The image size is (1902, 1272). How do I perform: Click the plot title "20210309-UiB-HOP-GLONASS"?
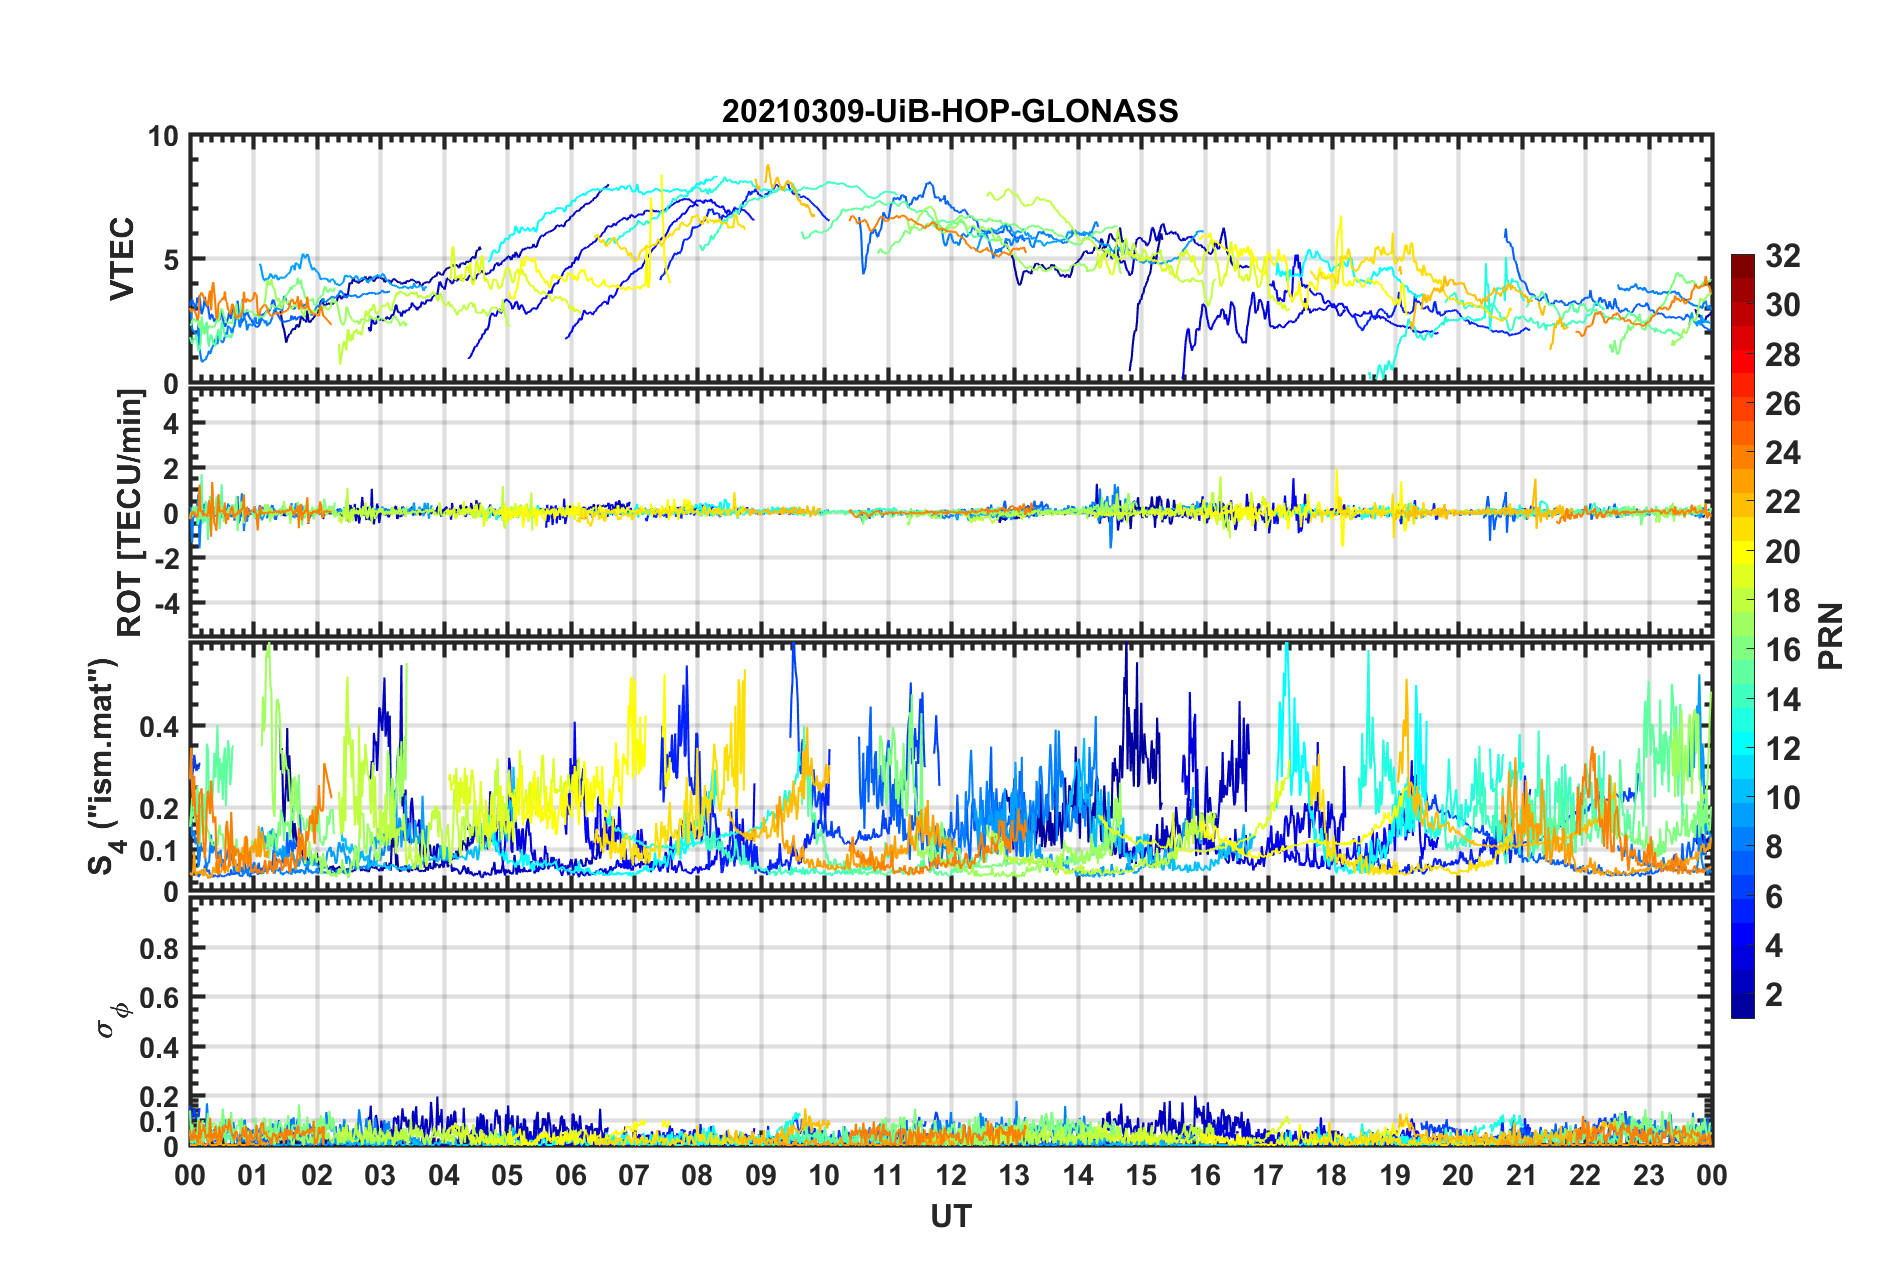click(950, 111)
